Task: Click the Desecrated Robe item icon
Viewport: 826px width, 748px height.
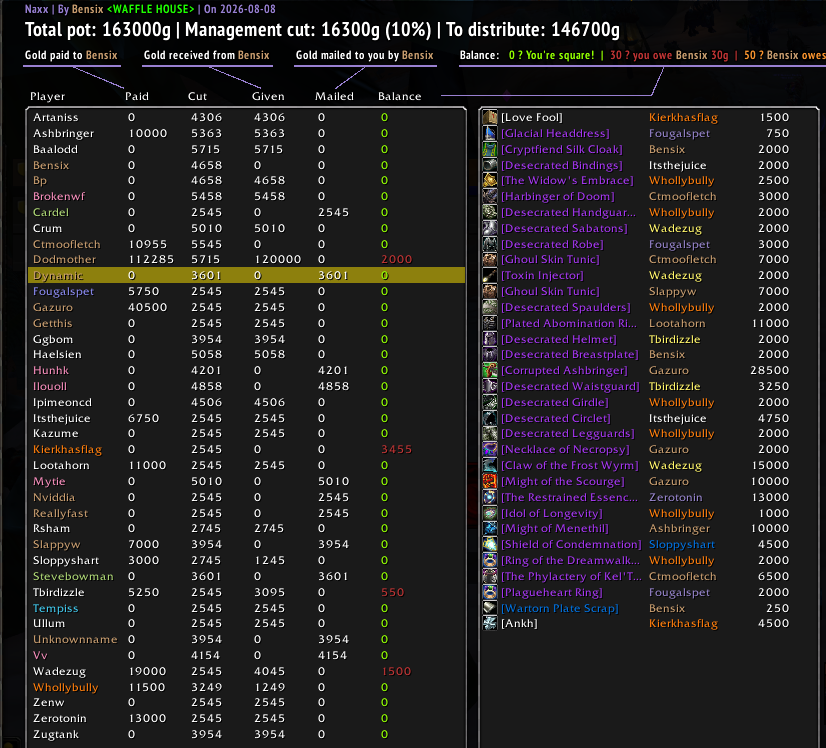Action: (x=490, y=244)
